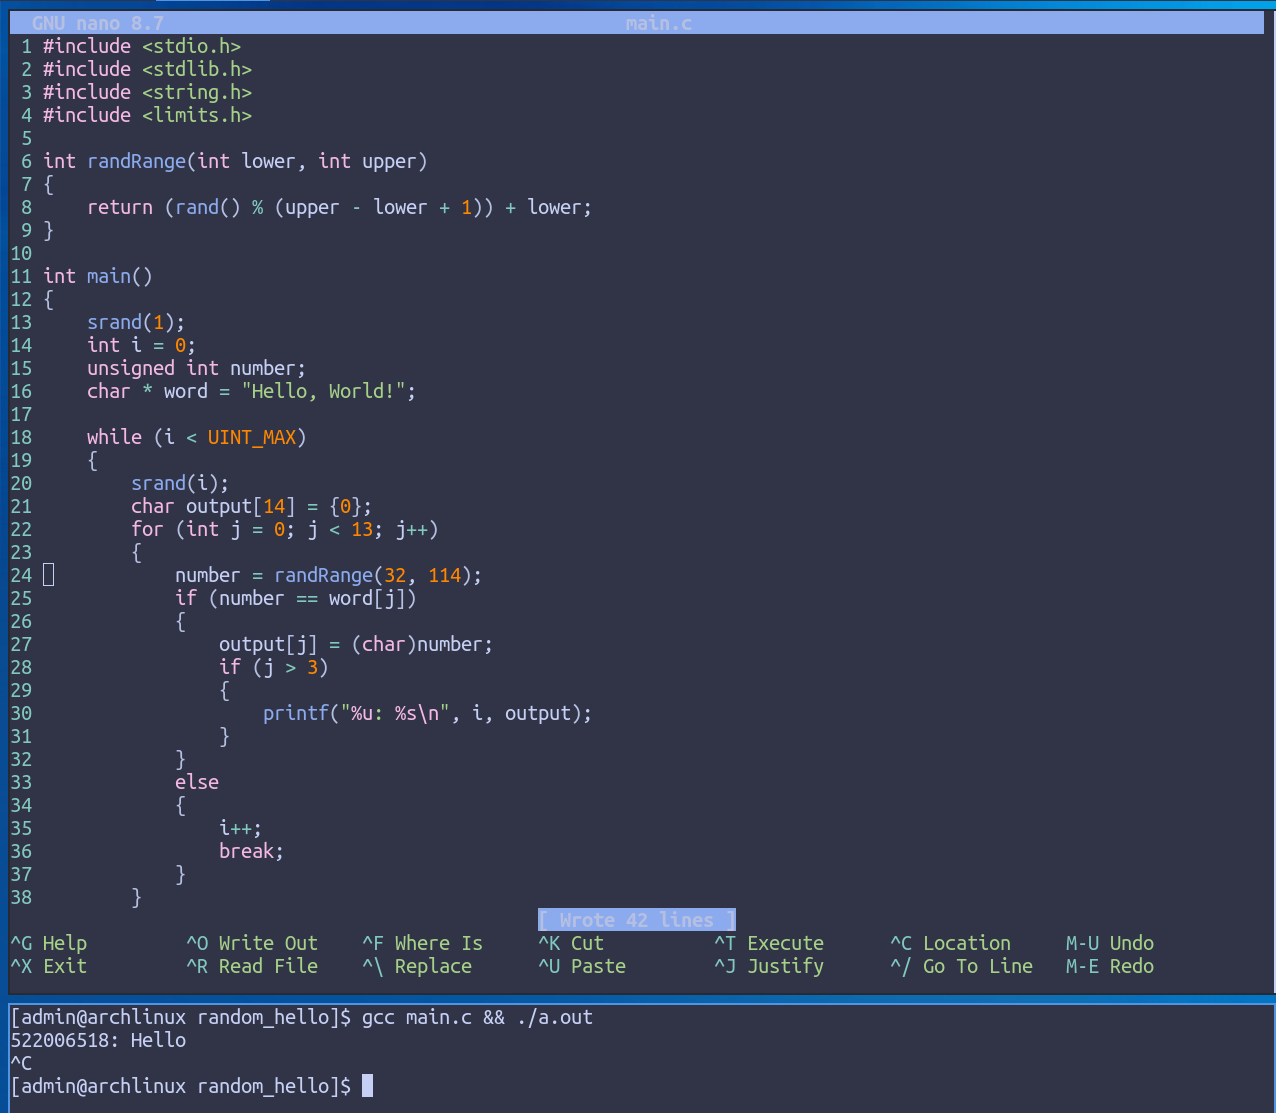Click the M-U Undo shortcut

tap(1110, 943)
